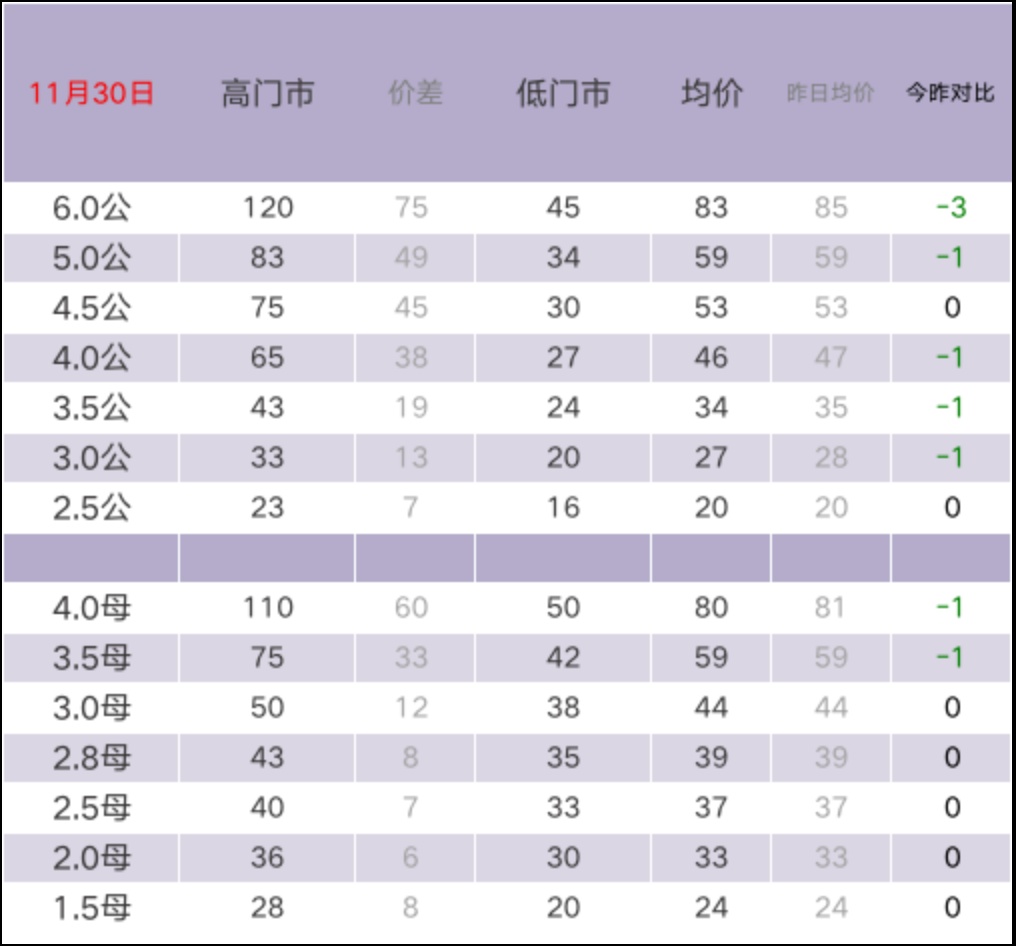Select 均价 value 39 in 2.8母 row
Screen dimensions: 1016x946
point(711,757)
